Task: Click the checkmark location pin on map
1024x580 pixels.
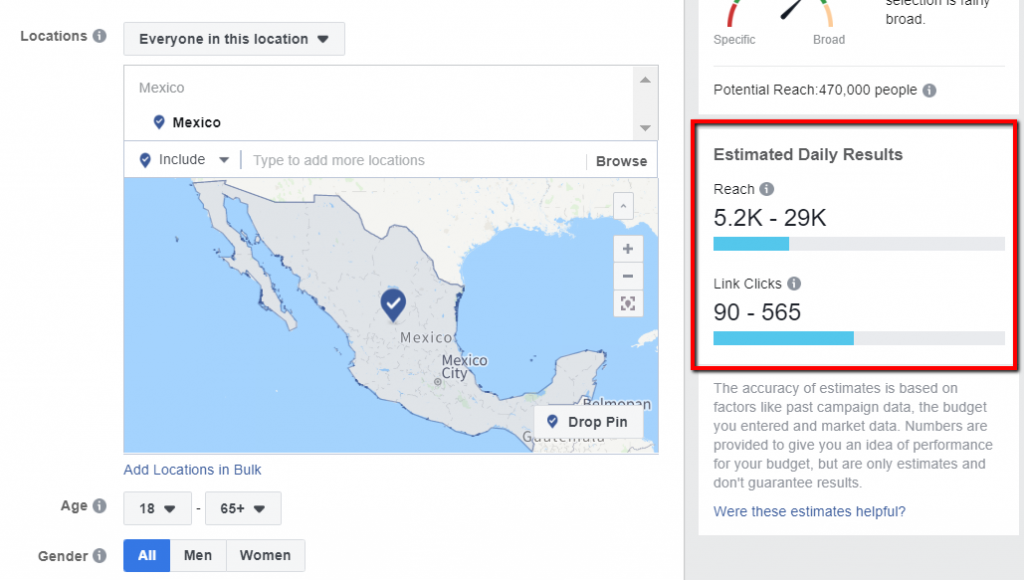Action: pyautogui.click(x=393, y=303)
